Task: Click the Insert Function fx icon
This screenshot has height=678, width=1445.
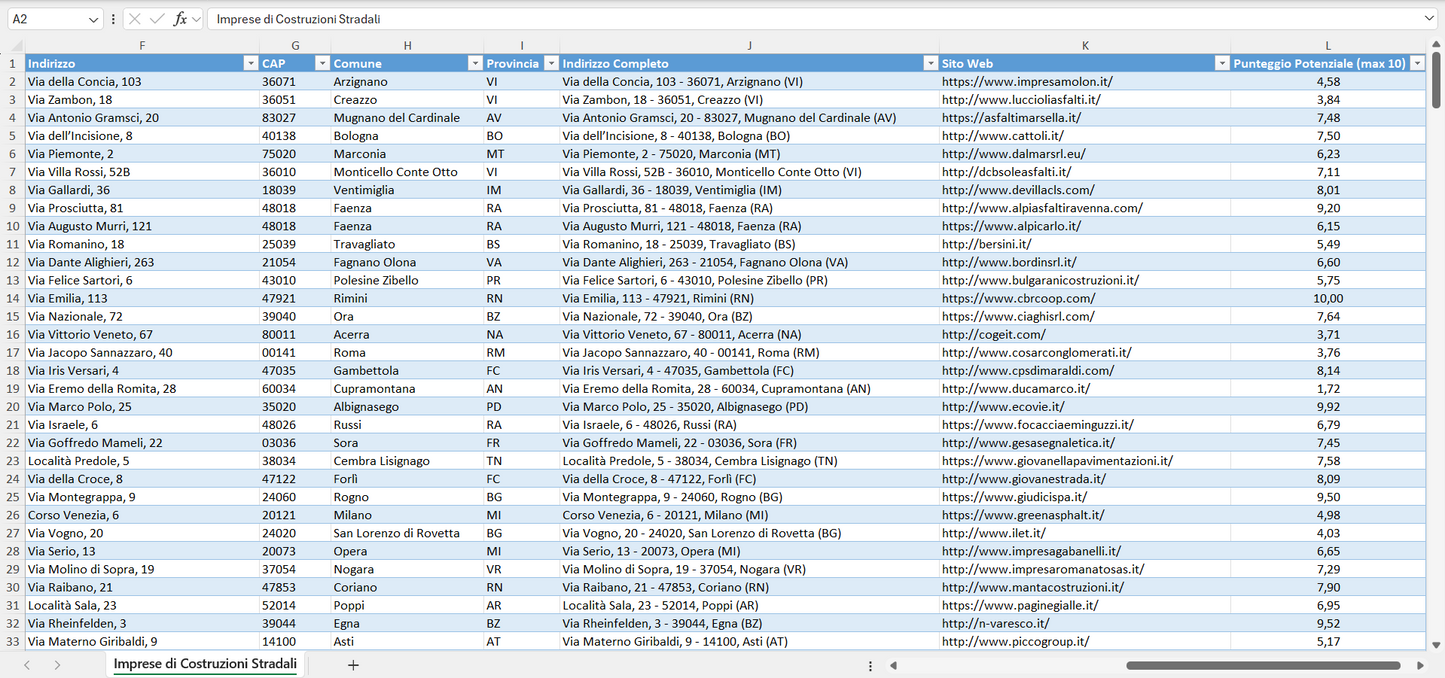Action: coord(180,19)
